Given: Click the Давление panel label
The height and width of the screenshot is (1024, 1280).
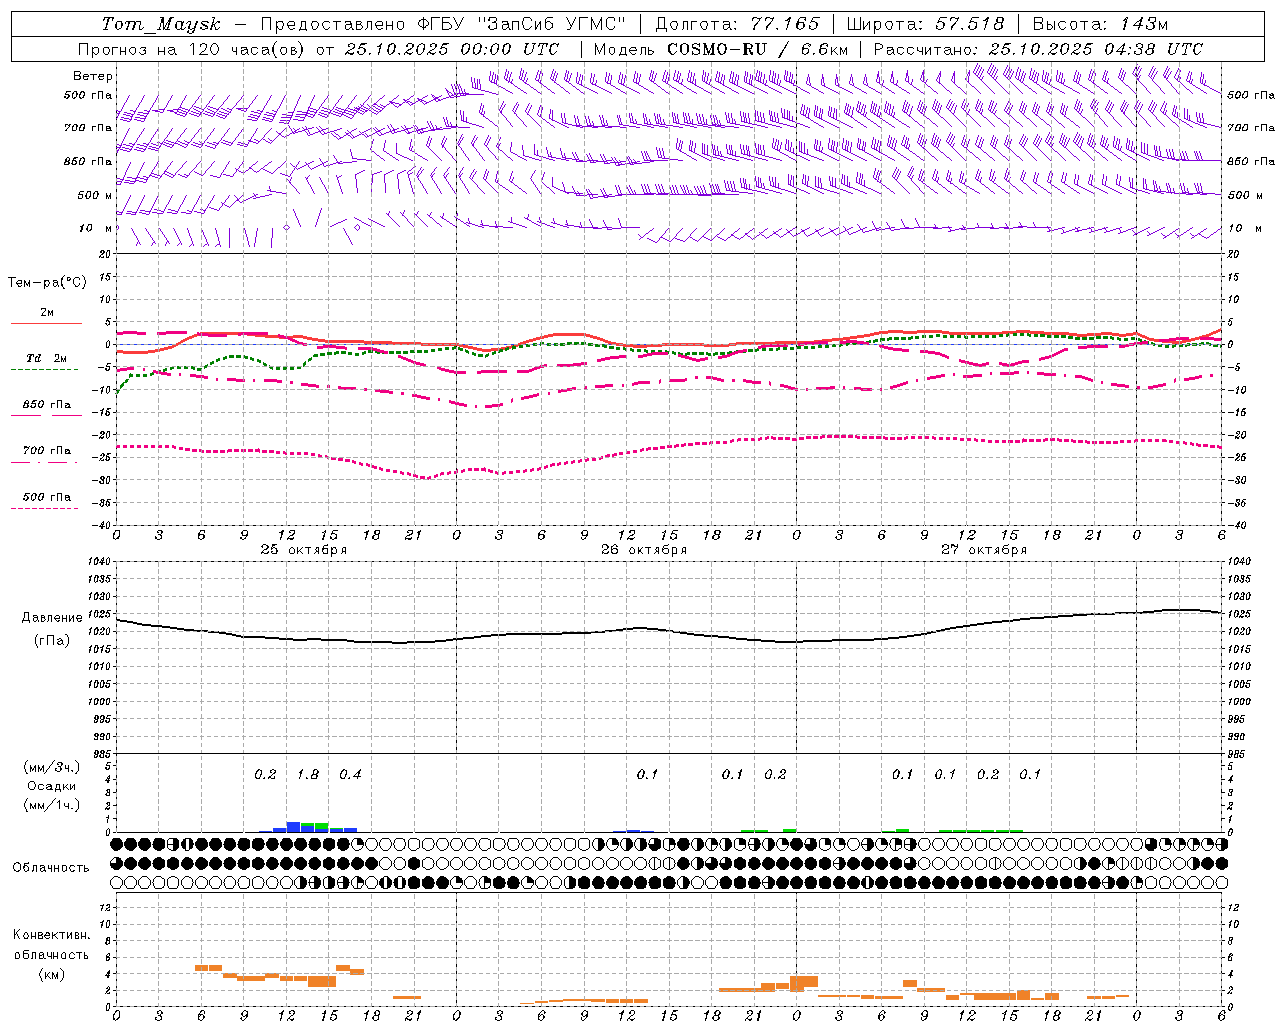Looking at the screenshot, I should pyautogui.click(x=52, y=618).
